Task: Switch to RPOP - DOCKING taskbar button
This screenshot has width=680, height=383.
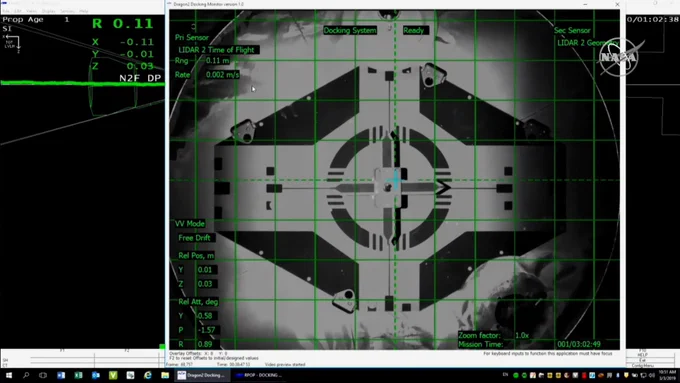Action: point(259,375)
